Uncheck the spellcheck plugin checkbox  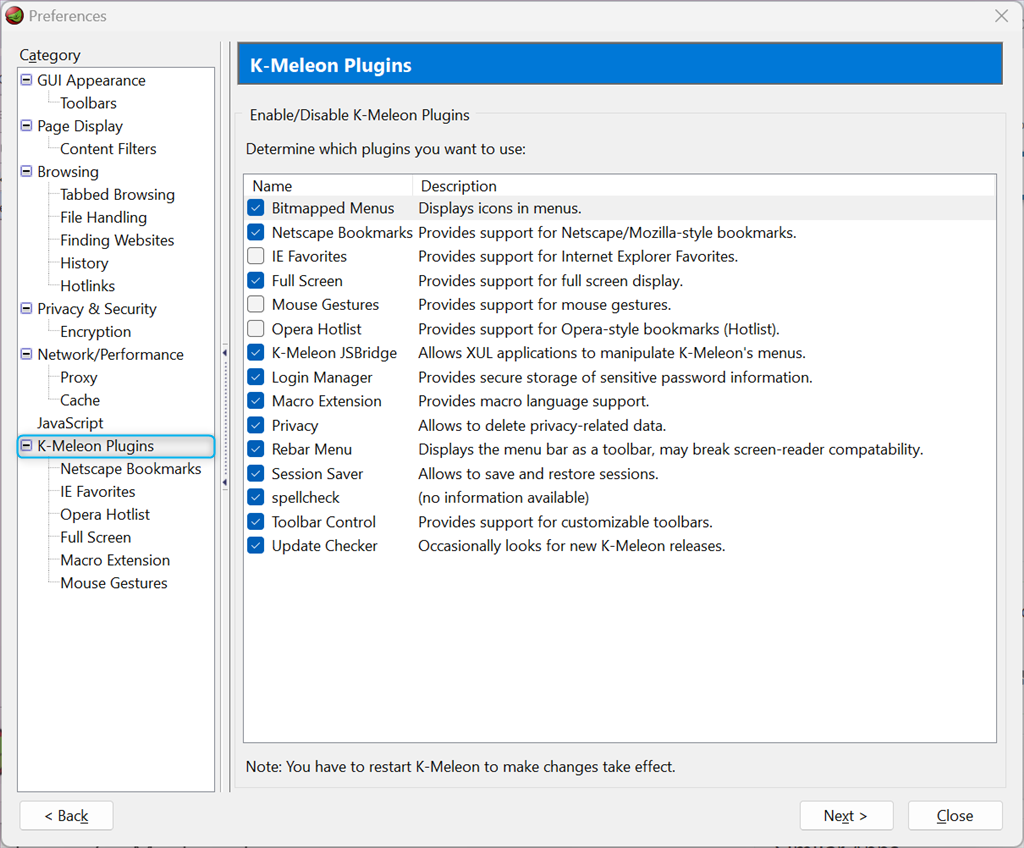click(256, 497)
